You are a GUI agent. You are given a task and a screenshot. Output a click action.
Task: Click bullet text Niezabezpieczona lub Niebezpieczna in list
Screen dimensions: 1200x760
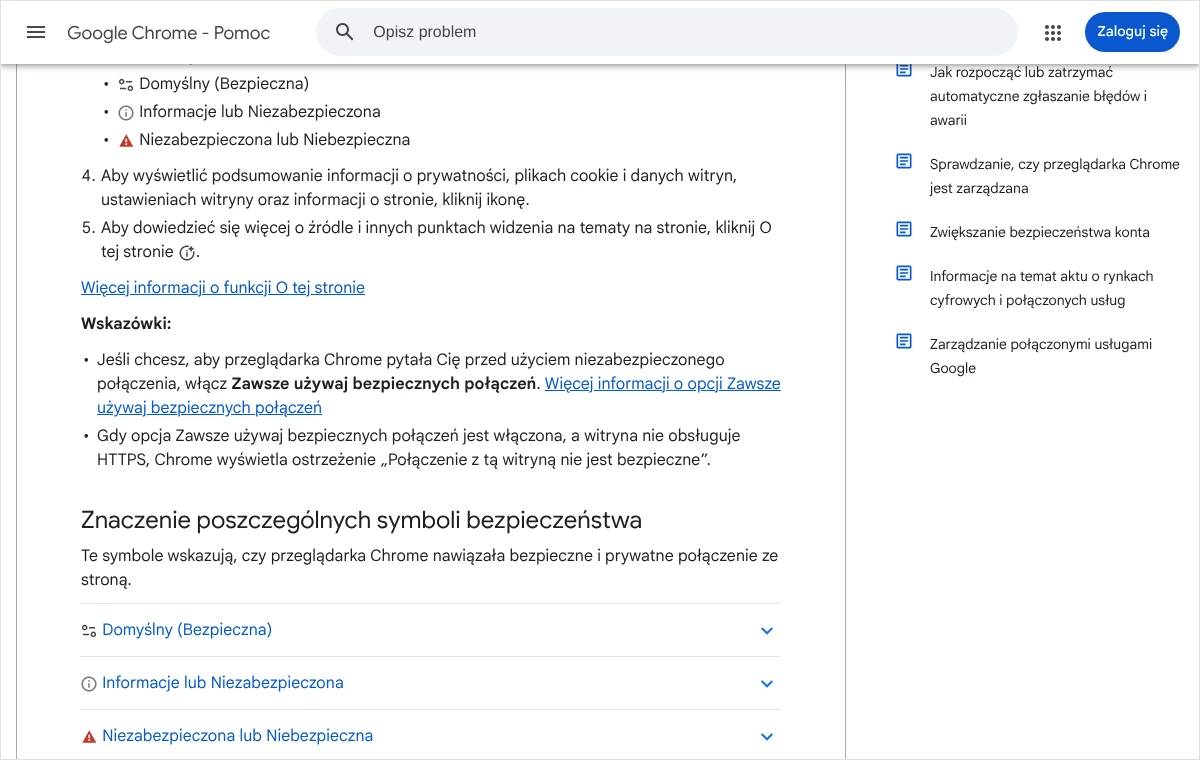[275, 140]
